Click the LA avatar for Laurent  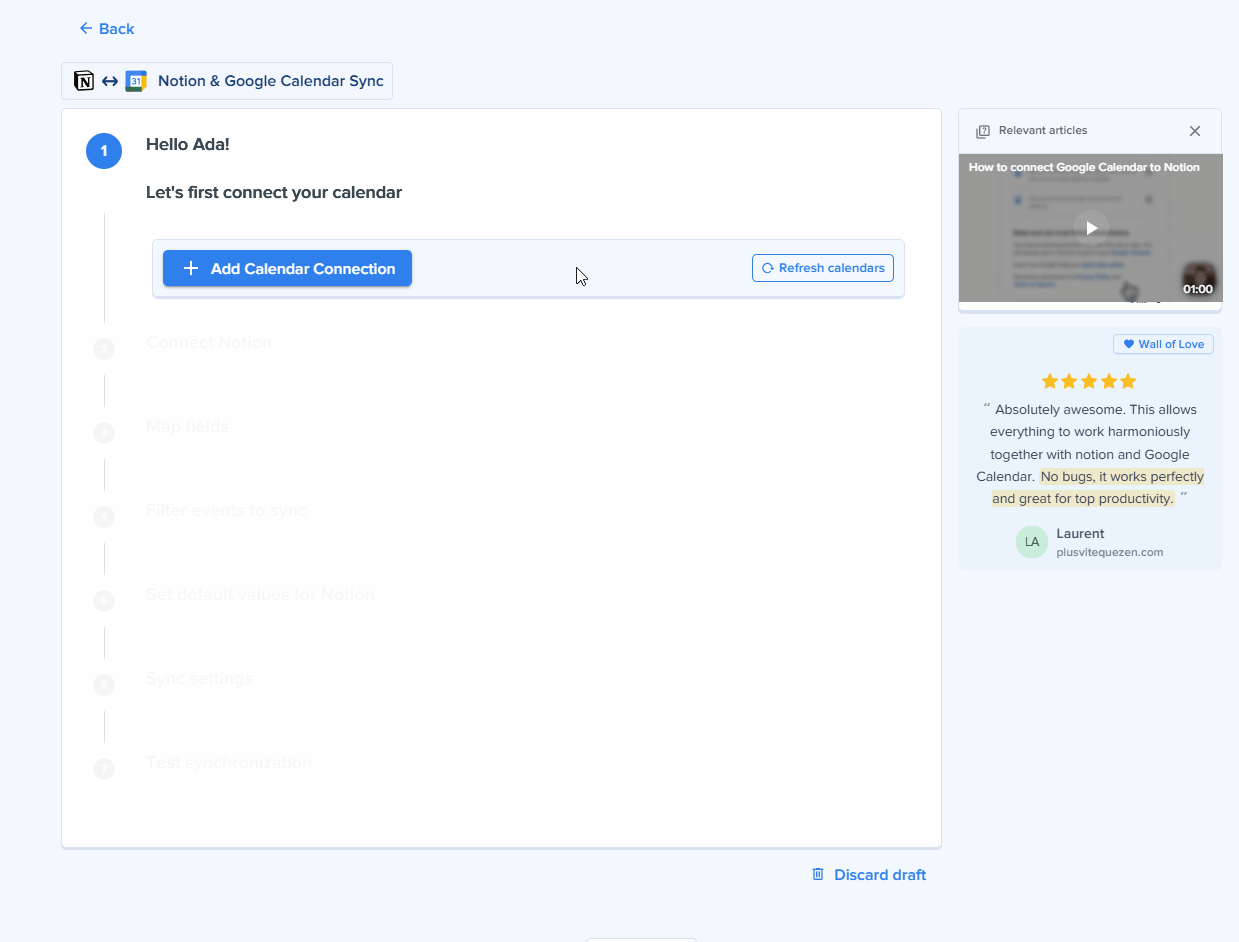(x=1032, y=542)
